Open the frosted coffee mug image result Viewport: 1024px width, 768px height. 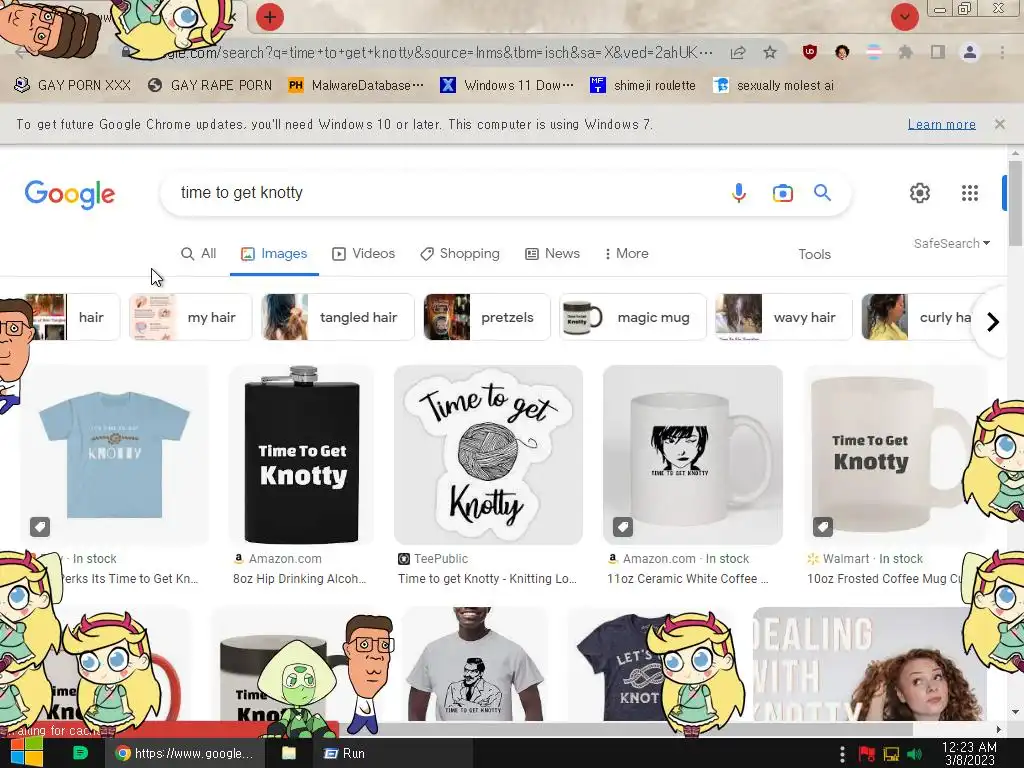pos(895,455)
